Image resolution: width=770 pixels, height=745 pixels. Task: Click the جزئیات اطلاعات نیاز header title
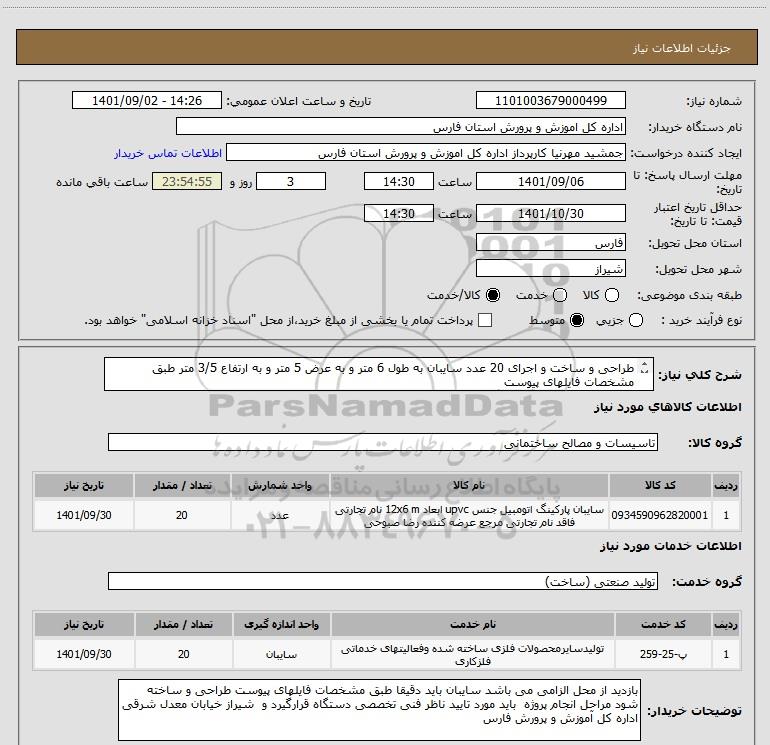pos(682,48)
